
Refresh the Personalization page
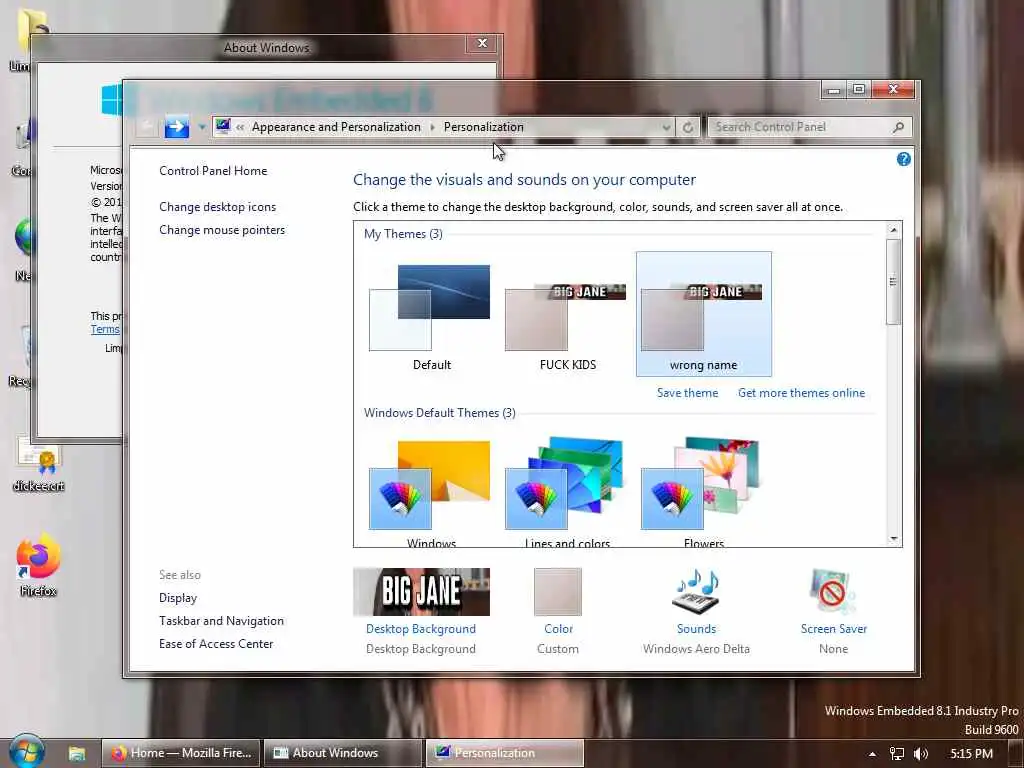(688, 127)
